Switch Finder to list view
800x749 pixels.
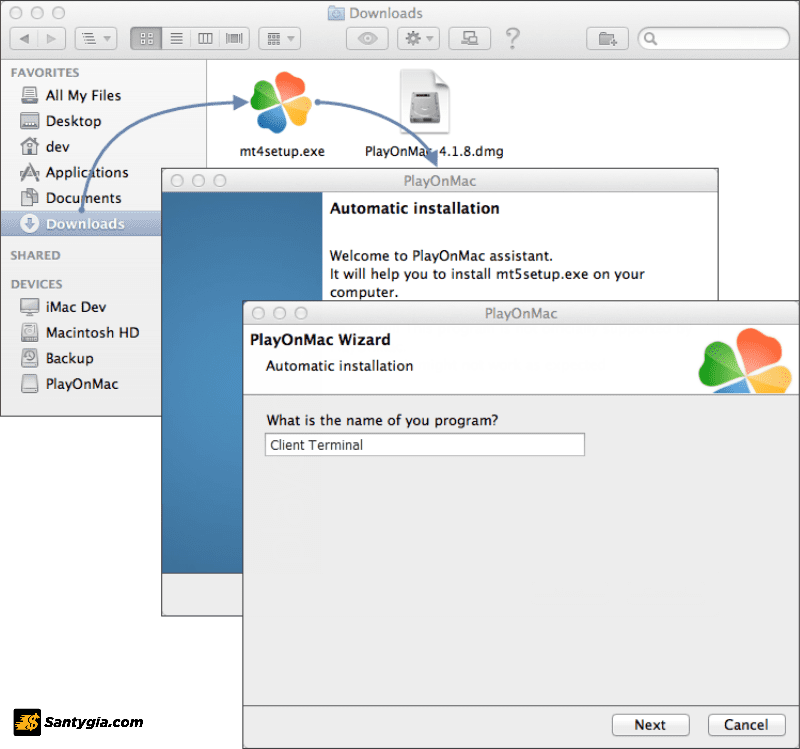click(177, 39)
